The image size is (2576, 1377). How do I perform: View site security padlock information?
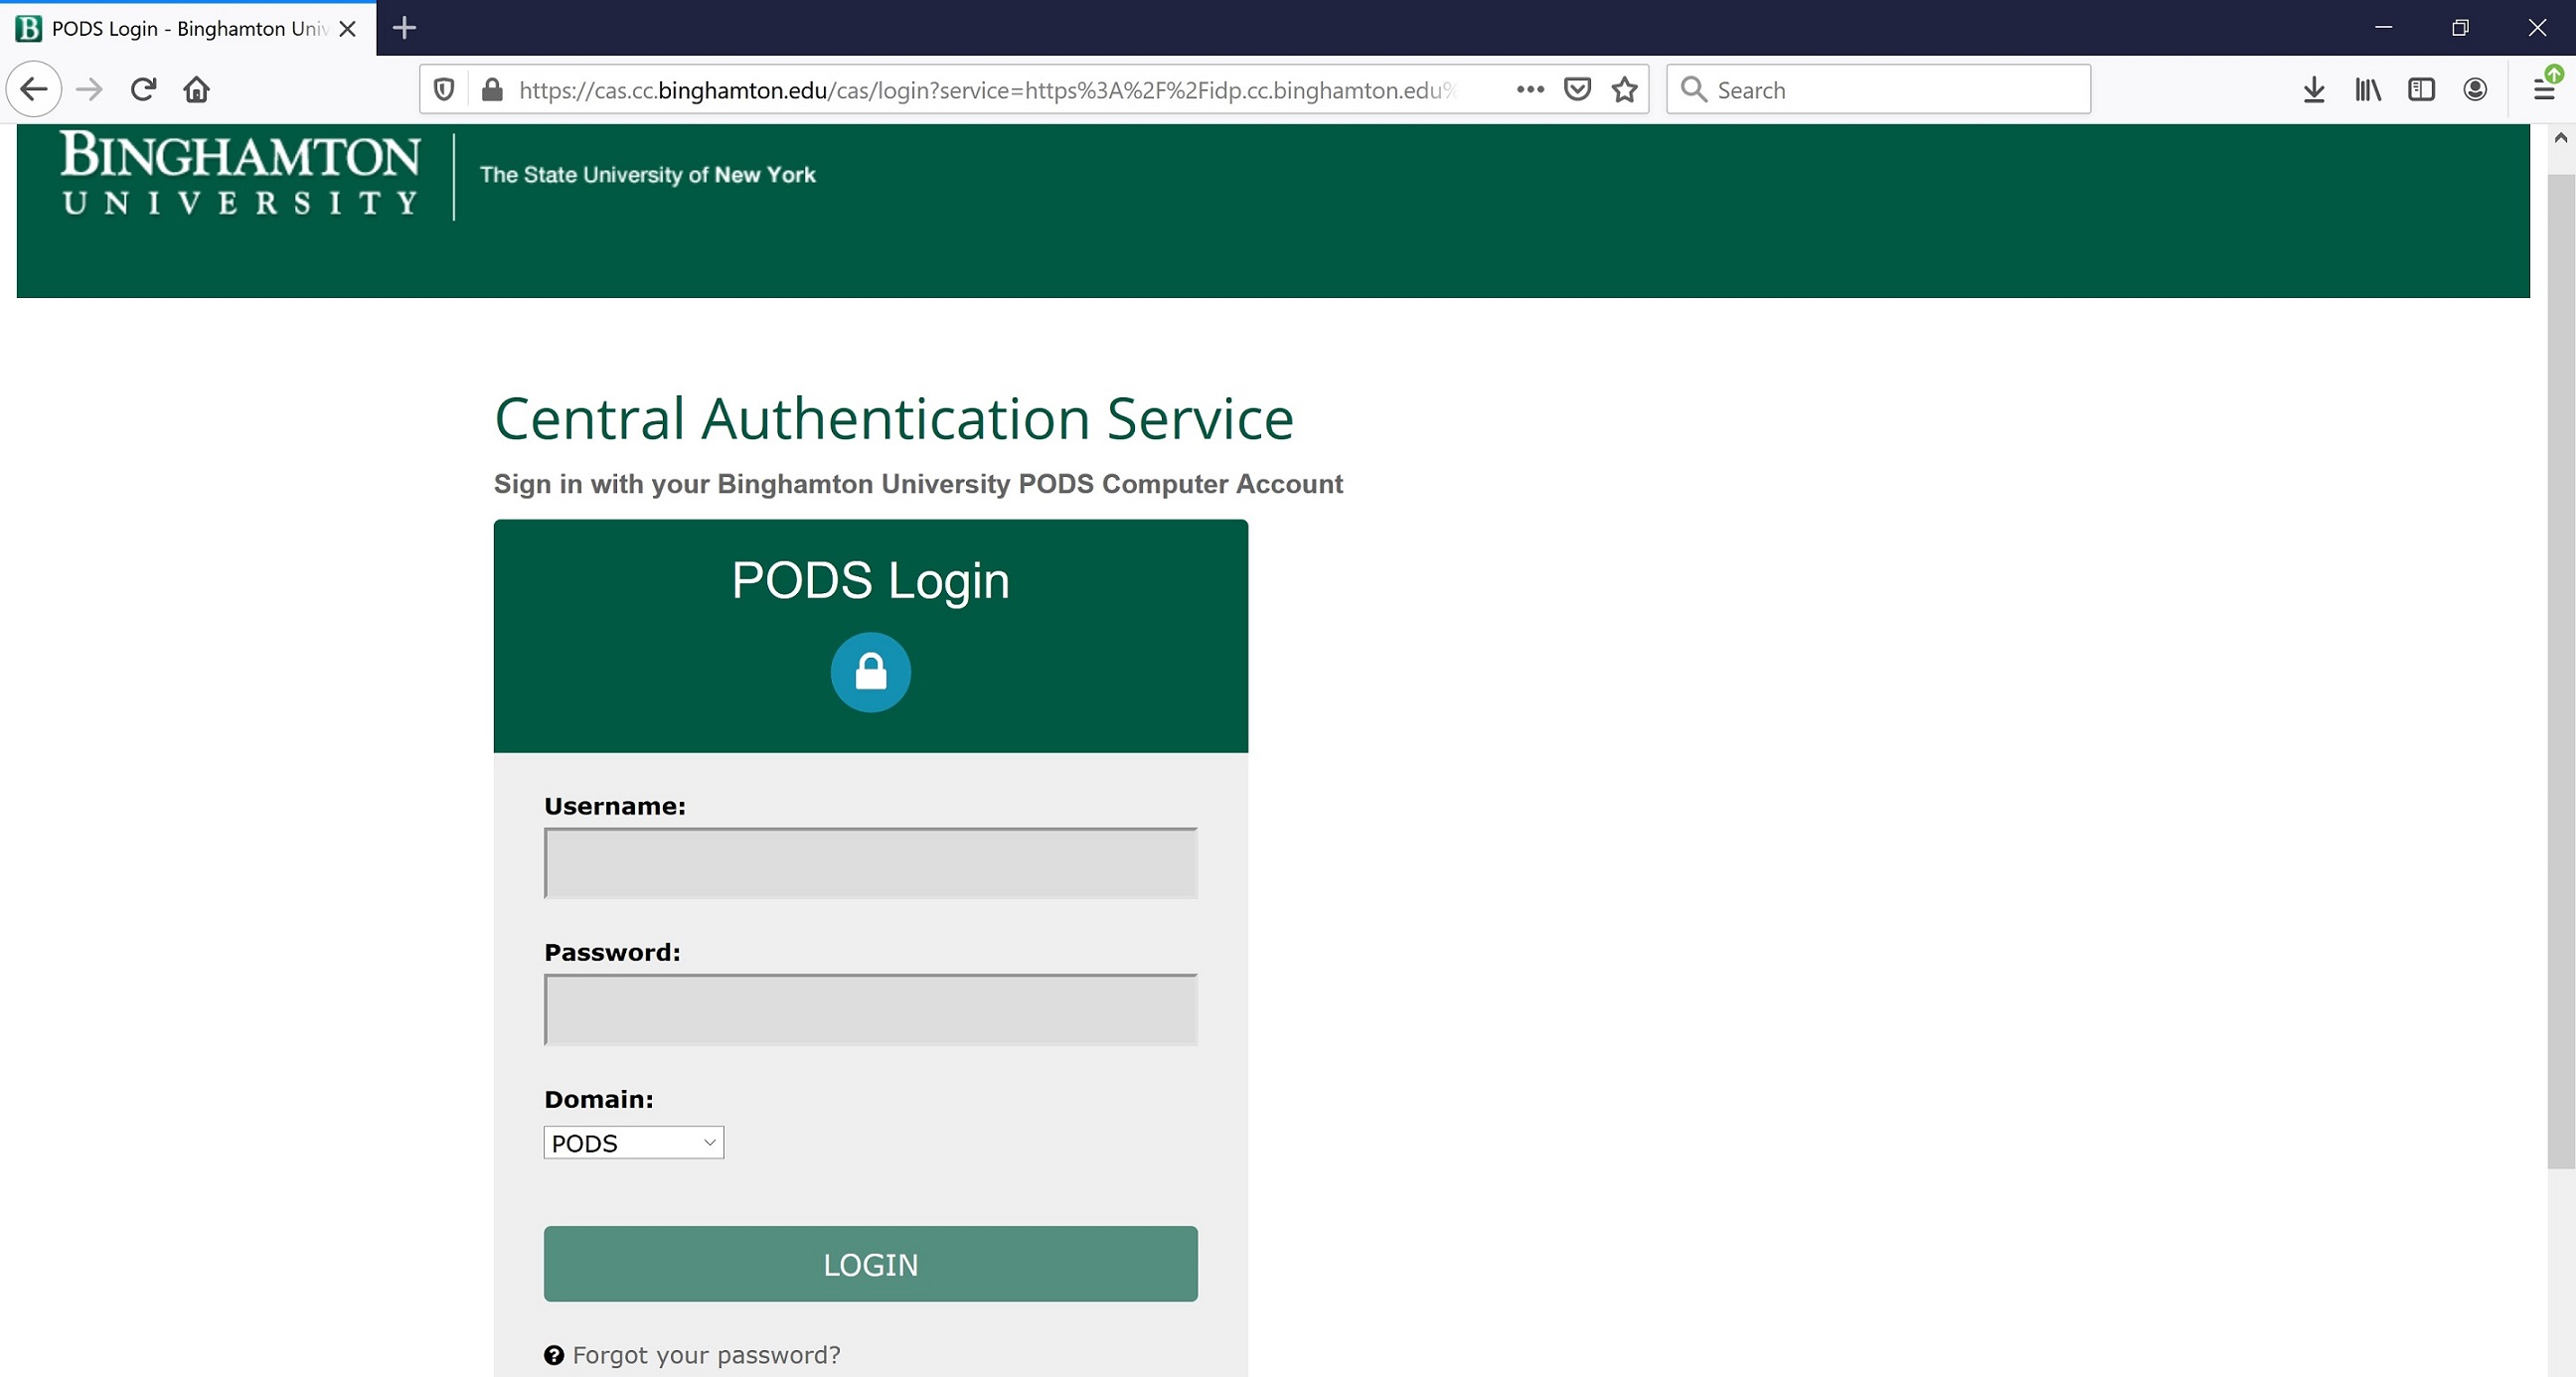click(491, 90)
